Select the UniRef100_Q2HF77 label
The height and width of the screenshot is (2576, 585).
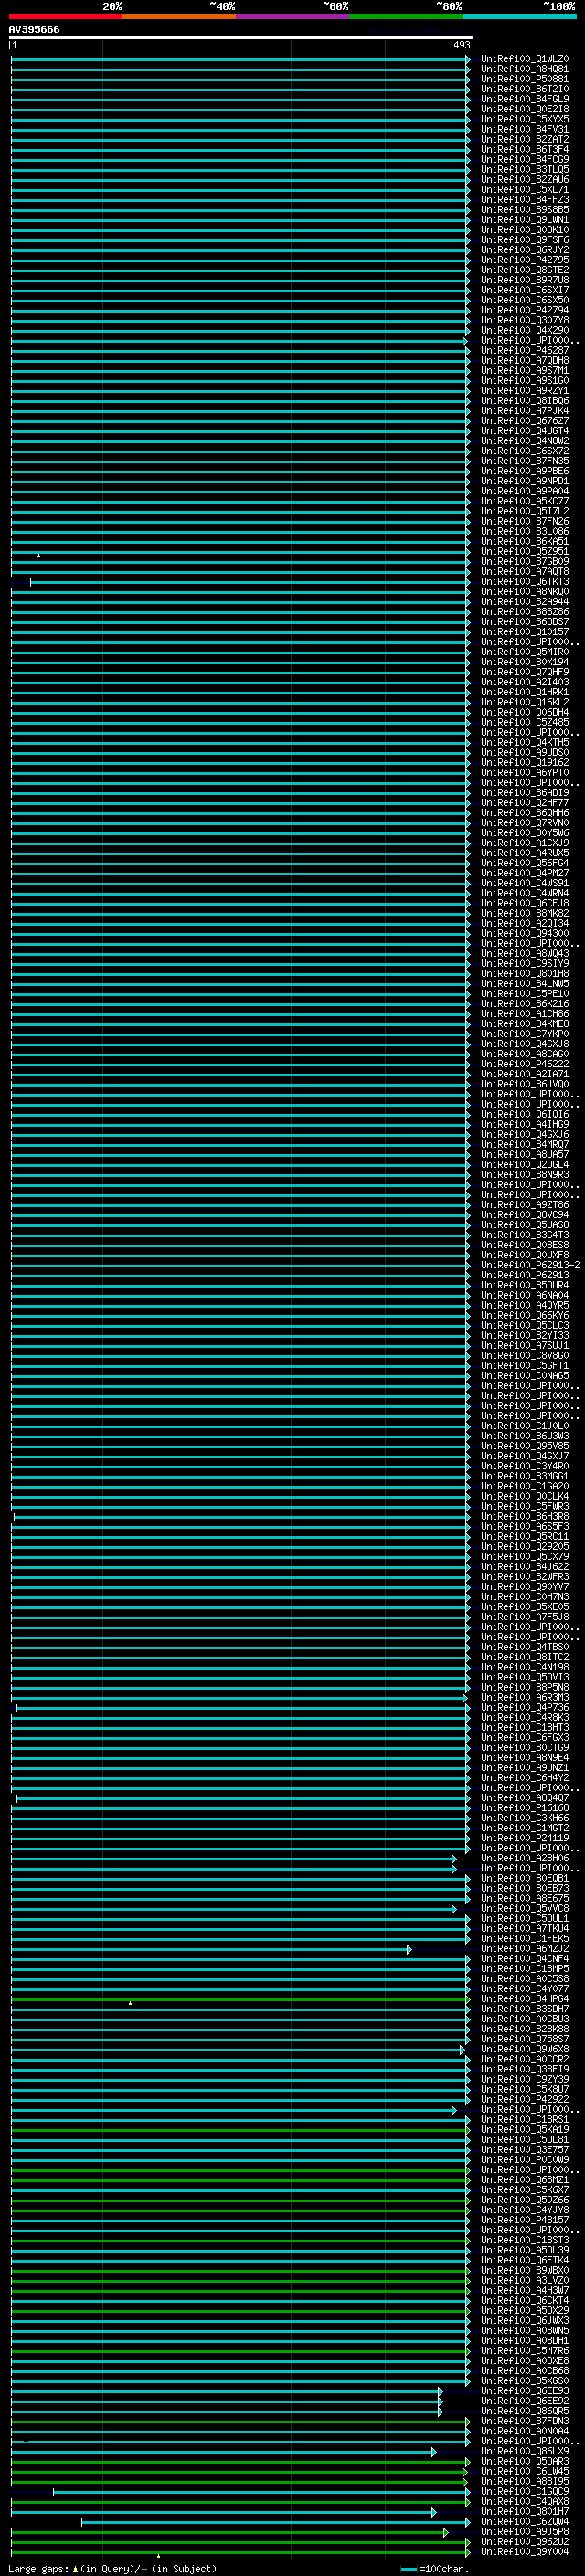[x=524, y=803]
